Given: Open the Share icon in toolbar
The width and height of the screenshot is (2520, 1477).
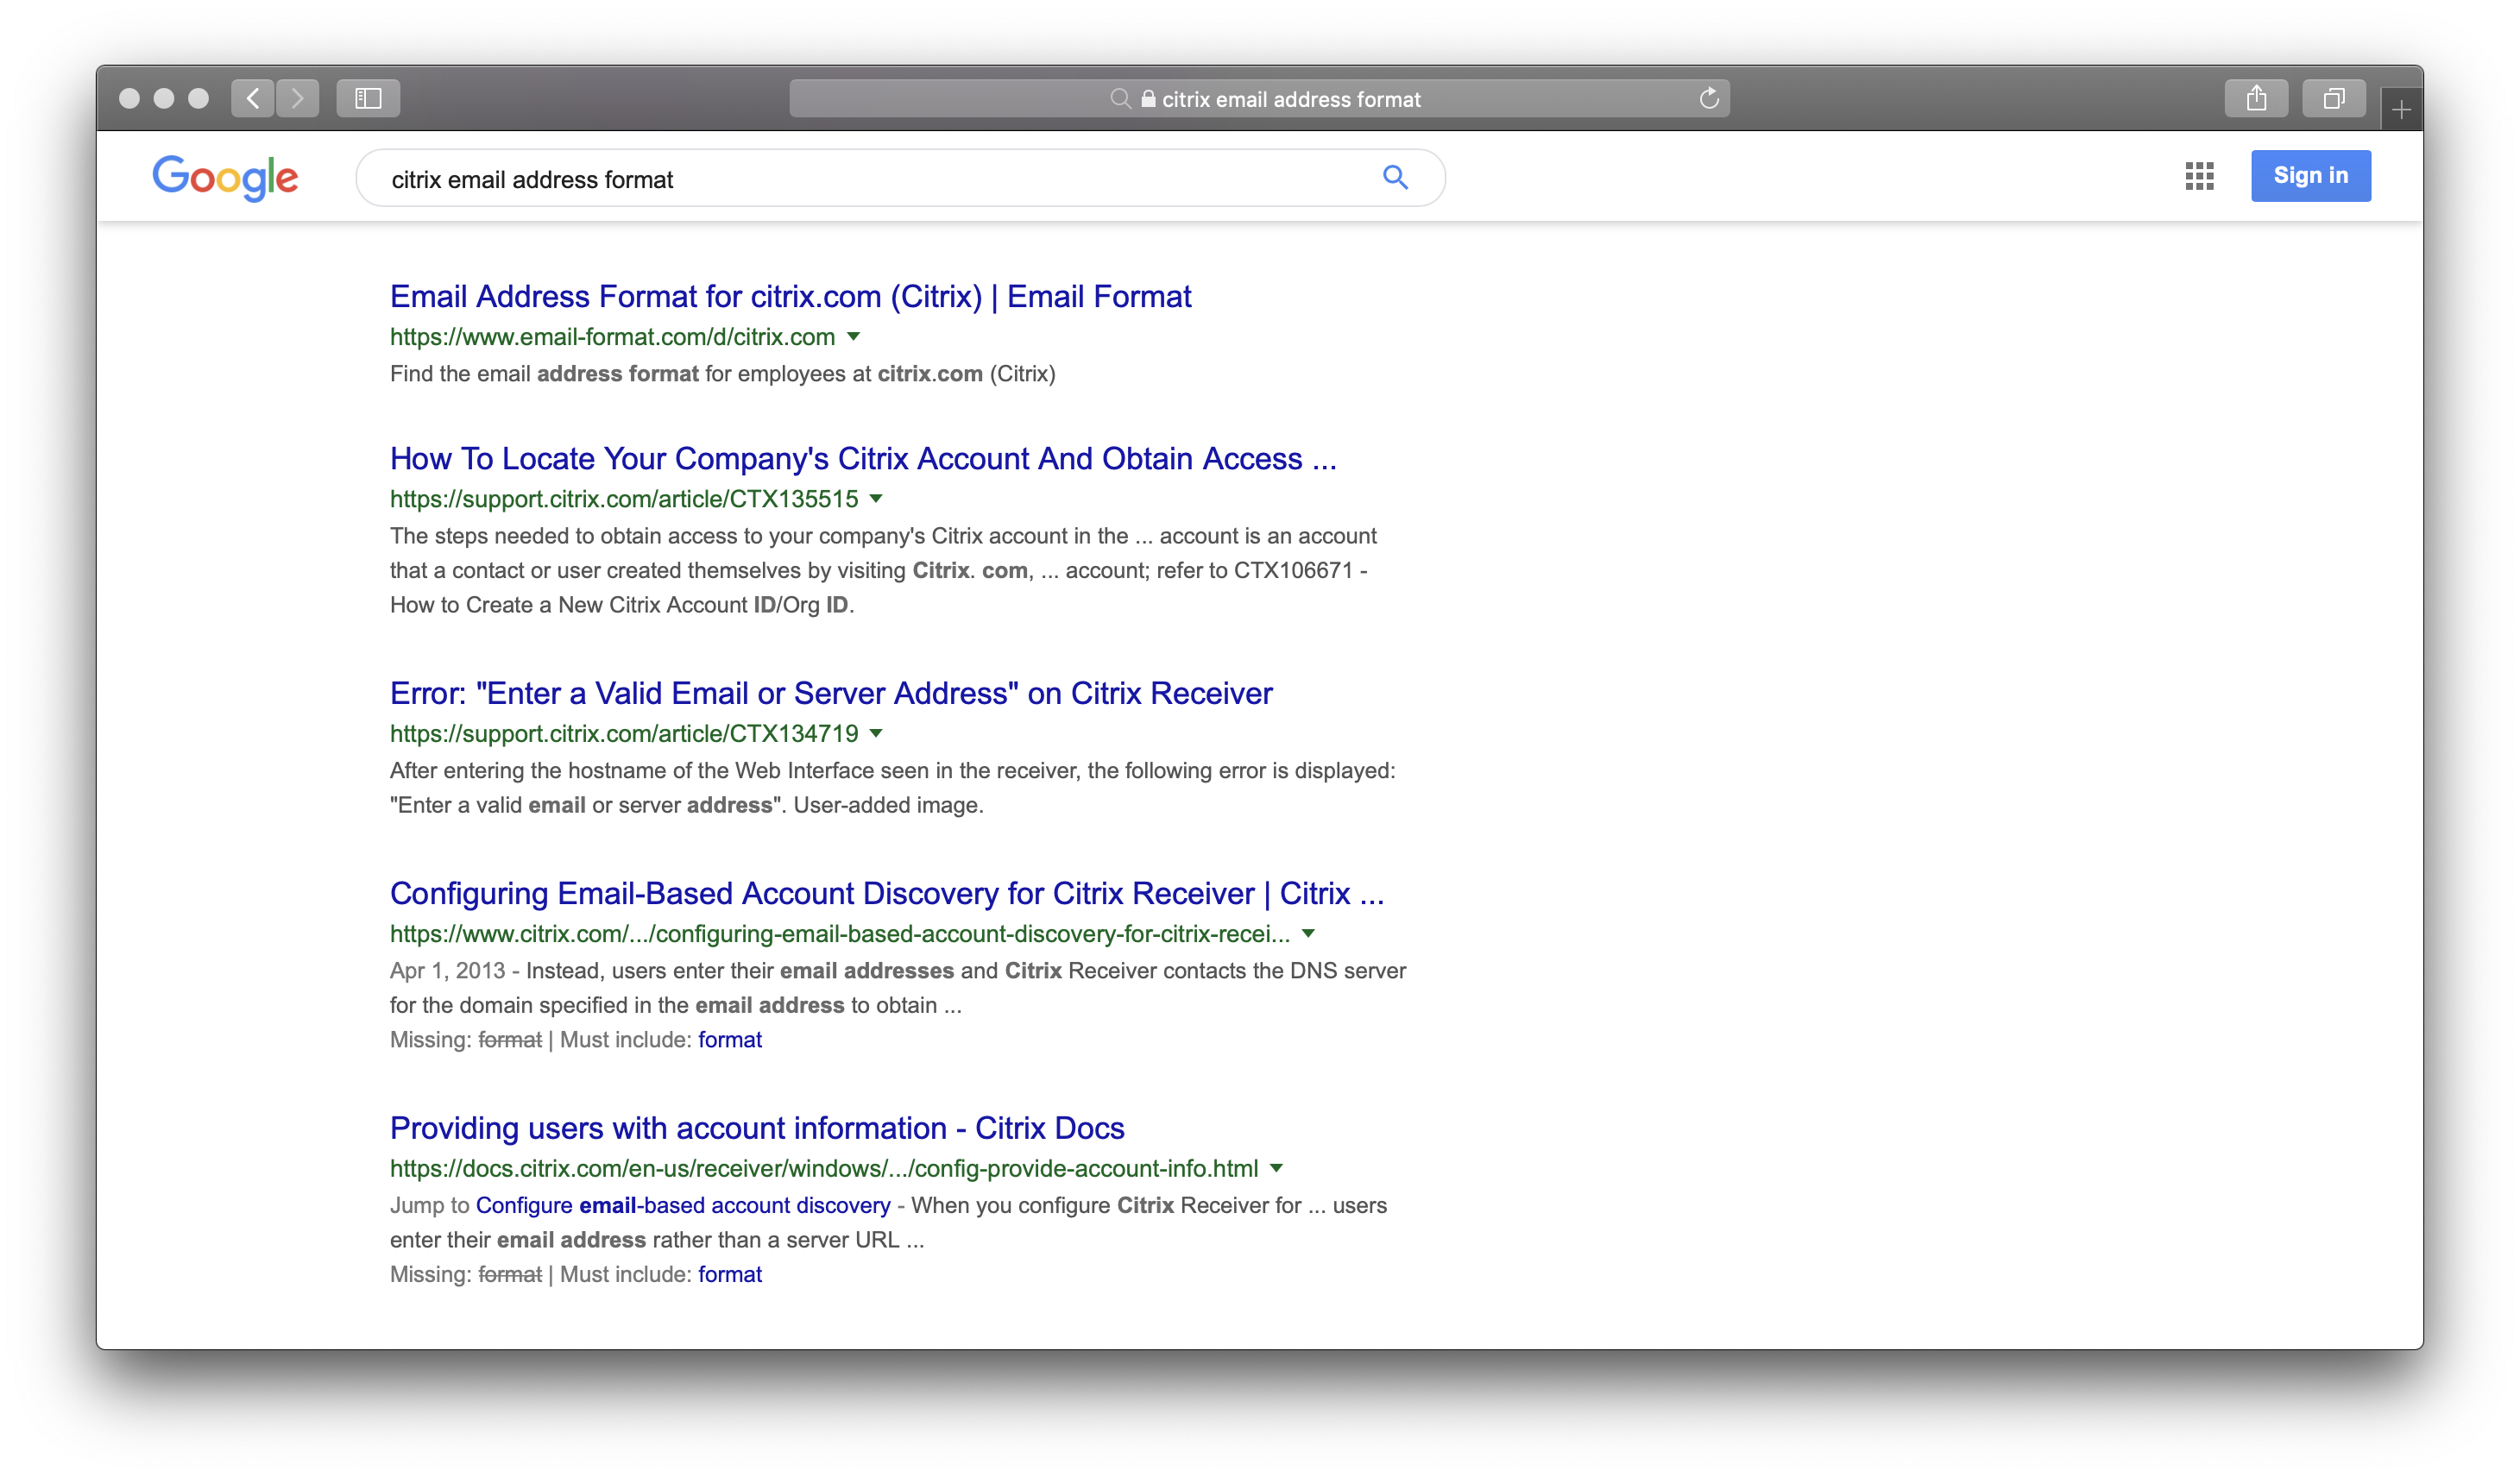Looking at the screenshot, I should [2256, 98].
